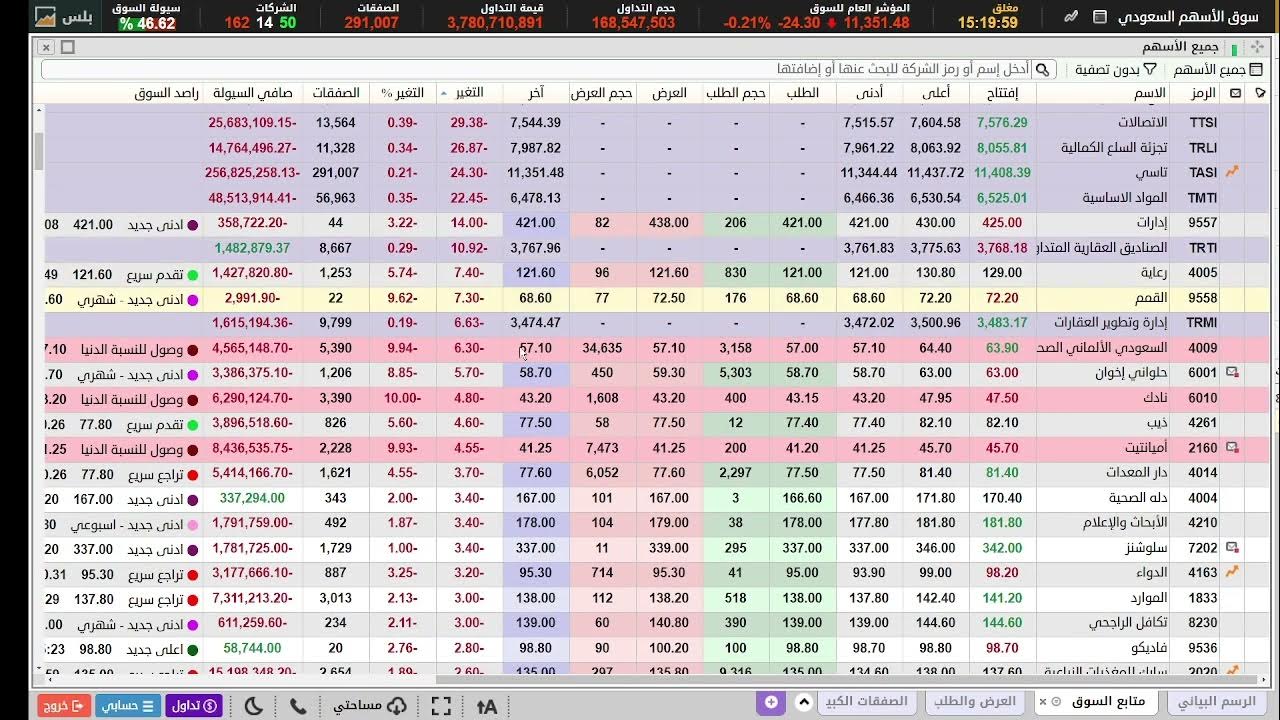1280x720 pixels.
Task: Click the search magnifier icon
Action: [1042, 69]
